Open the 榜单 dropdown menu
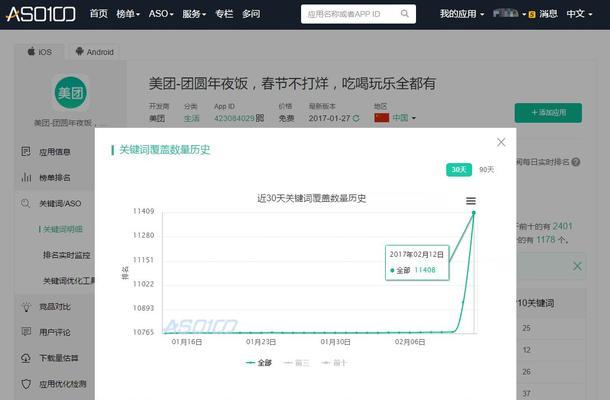Image resolution: width=610 pixels, height=400 pixels. [x=128, y=14]
